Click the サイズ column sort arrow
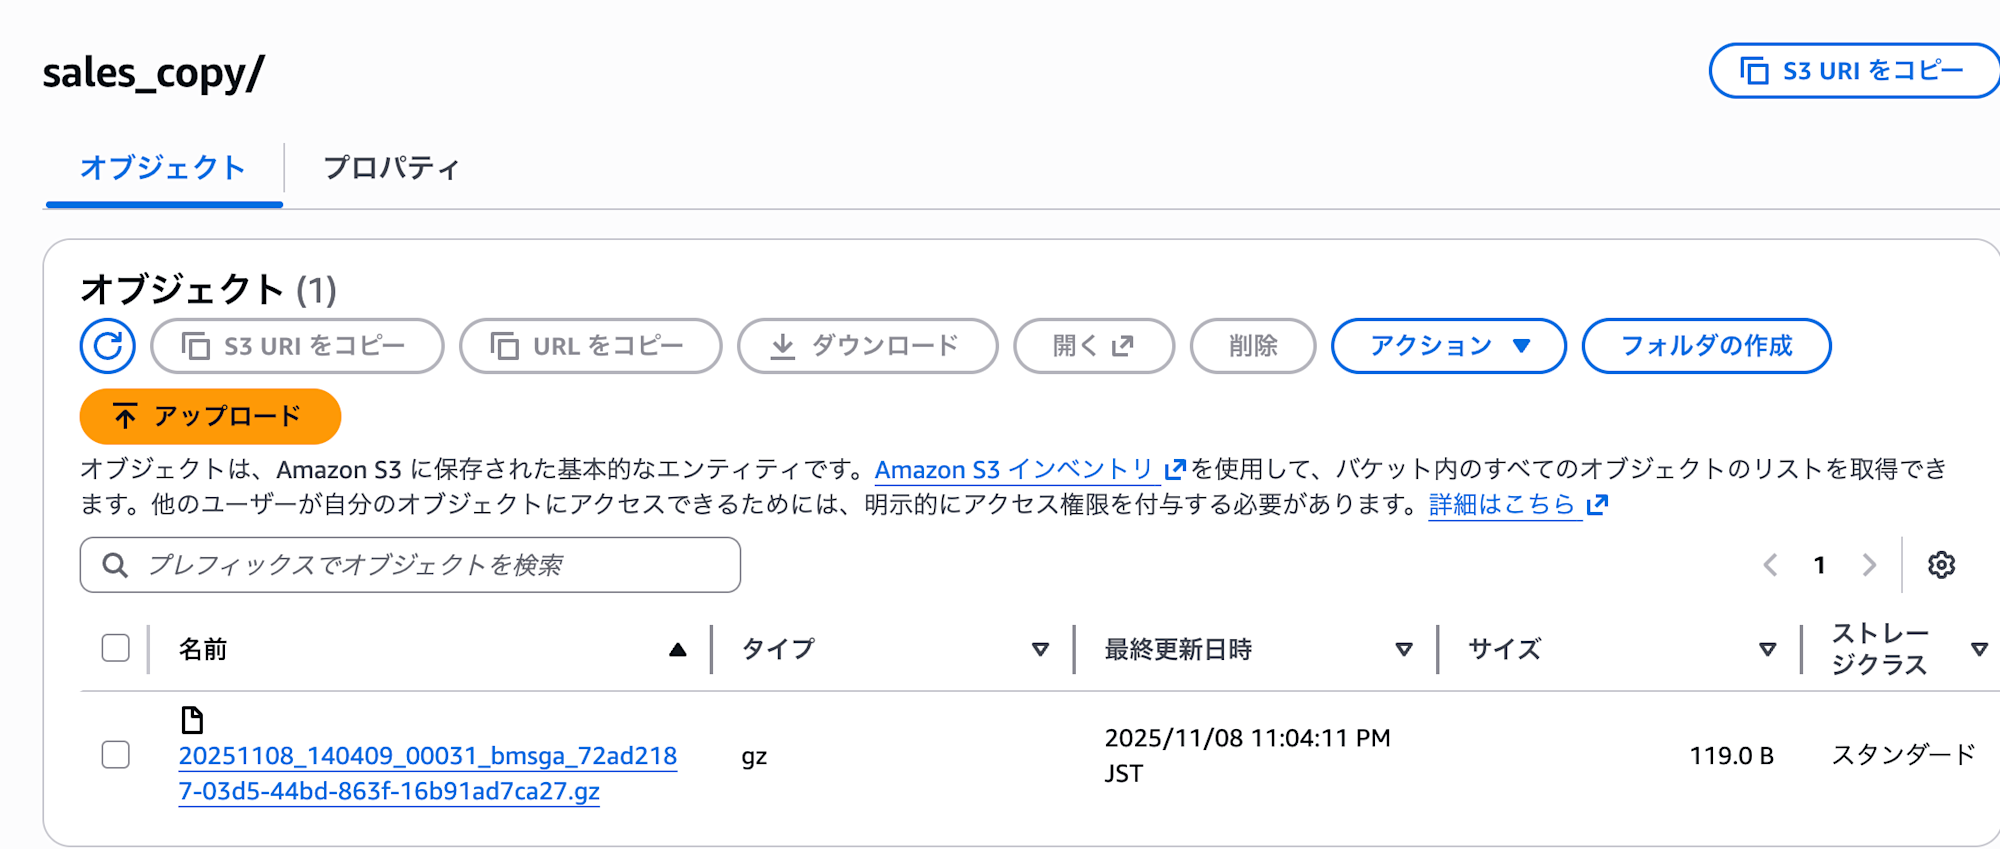The width and height of the screenshot is (2000, 849). pyautogui.click(x=1766, y=649)
